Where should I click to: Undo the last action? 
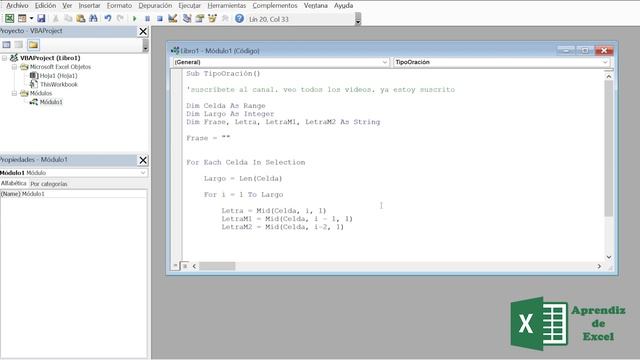pos(108,18)
